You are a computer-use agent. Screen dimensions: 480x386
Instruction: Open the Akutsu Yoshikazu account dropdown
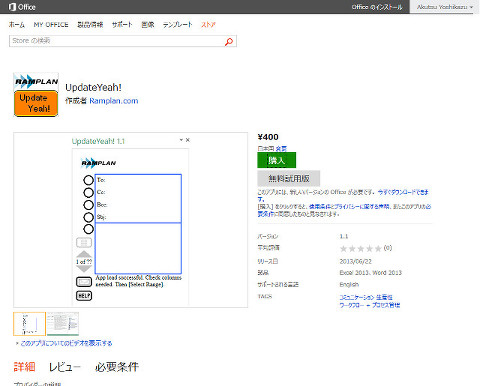(445, 7)
